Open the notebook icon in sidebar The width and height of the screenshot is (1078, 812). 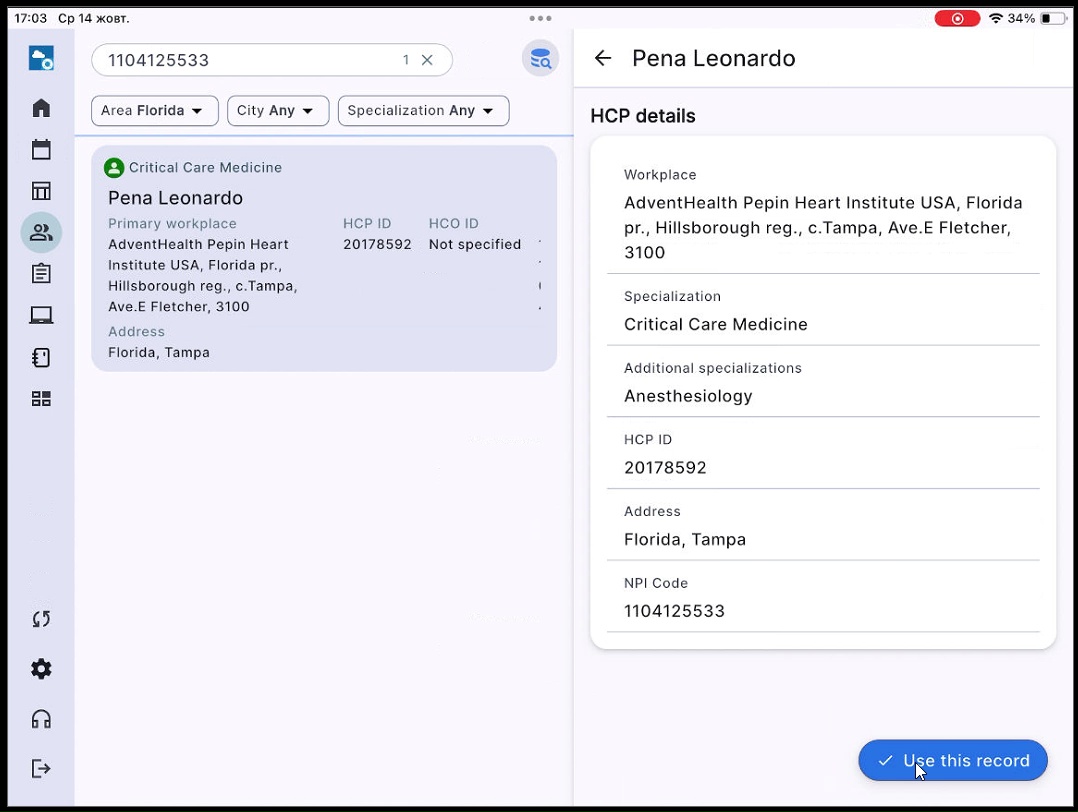pos(41,358)
